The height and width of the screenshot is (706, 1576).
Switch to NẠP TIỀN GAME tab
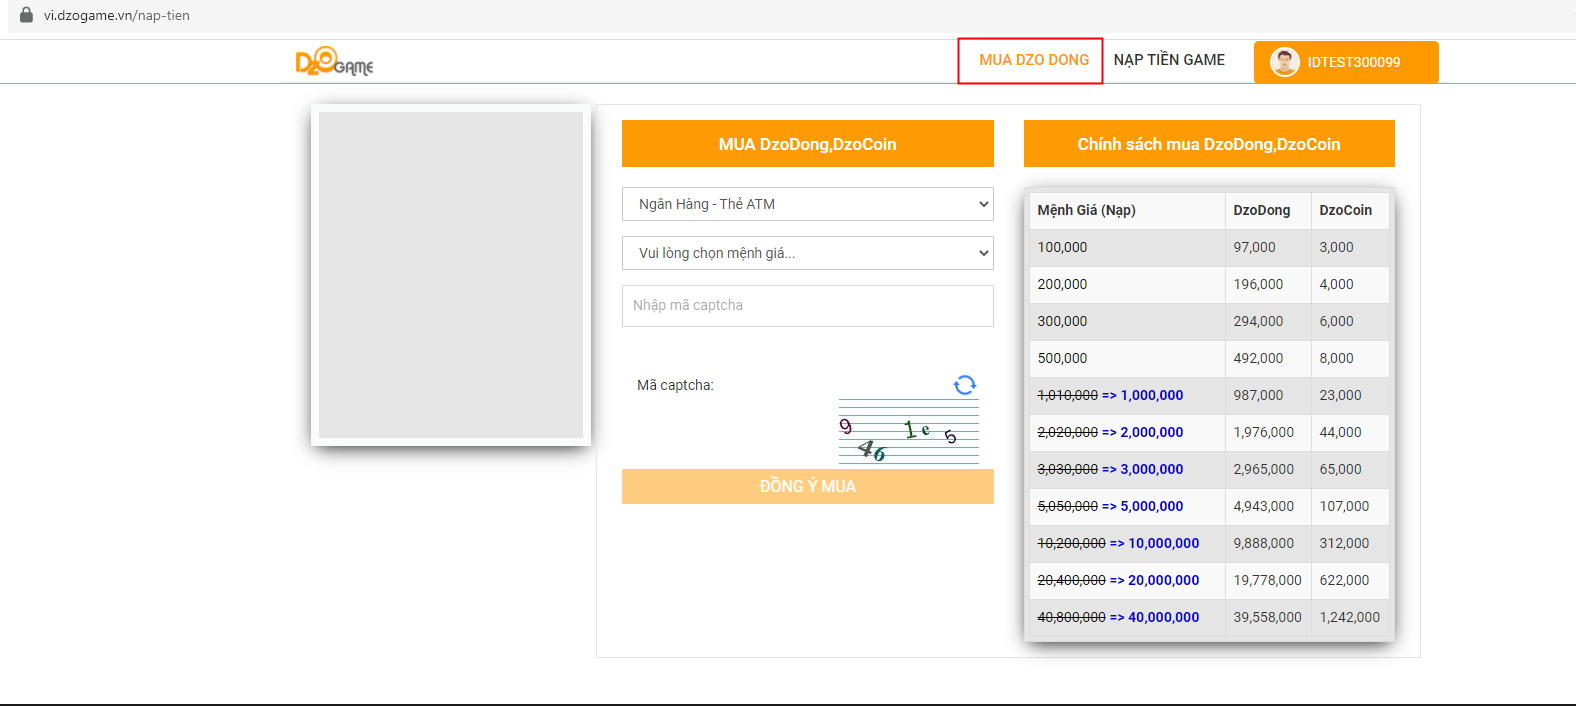[x=1169, y=60]
